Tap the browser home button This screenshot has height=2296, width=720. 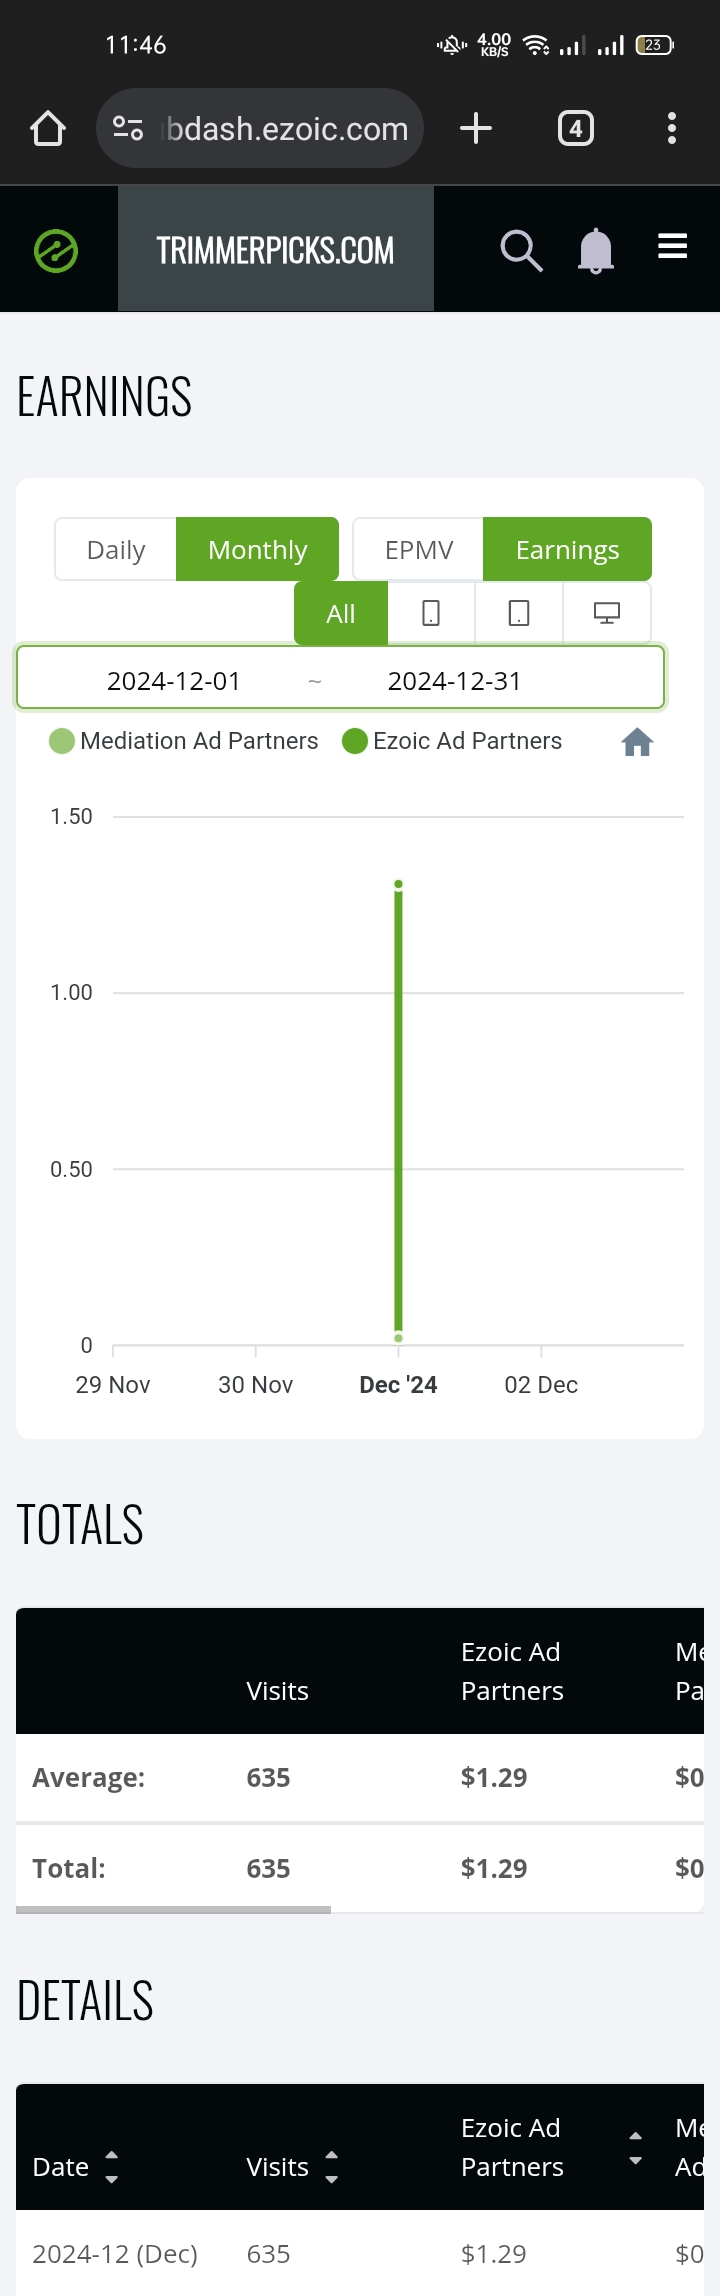point(48,129)
